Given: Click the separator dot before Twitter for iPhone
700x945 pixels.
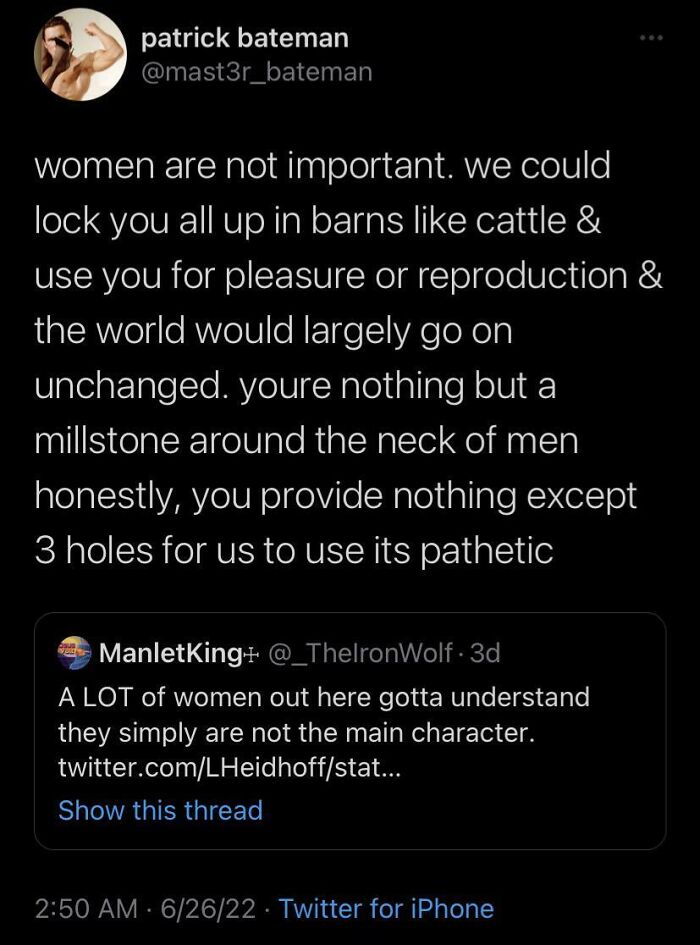Looking at the screenshot, I should click(268, 909).
